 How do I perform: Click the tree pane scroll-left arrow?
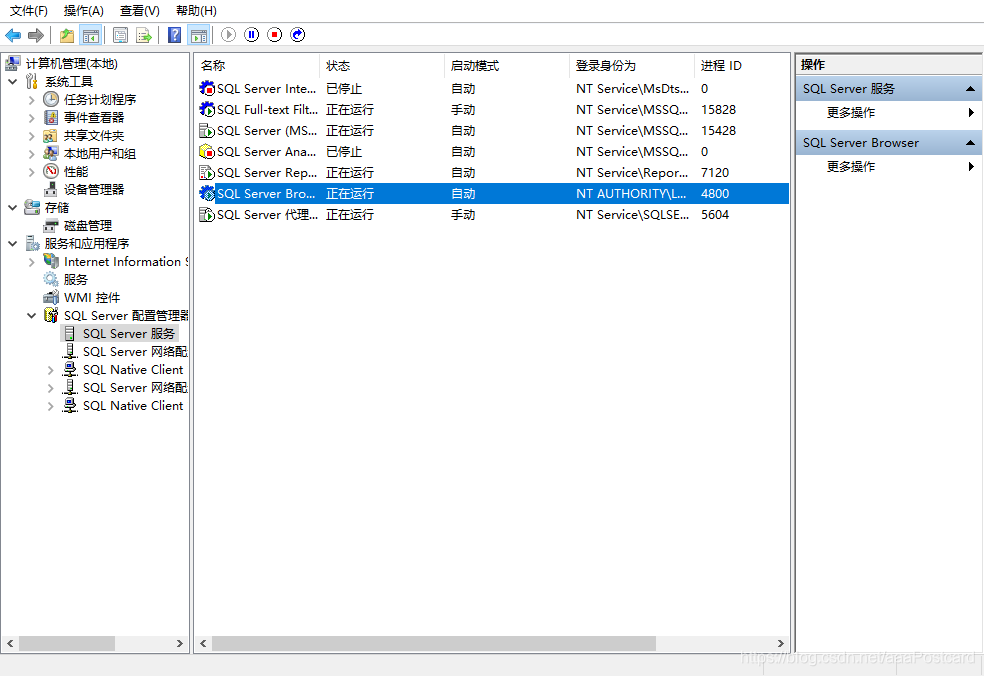pyautogui.click(x=10, y=643)
